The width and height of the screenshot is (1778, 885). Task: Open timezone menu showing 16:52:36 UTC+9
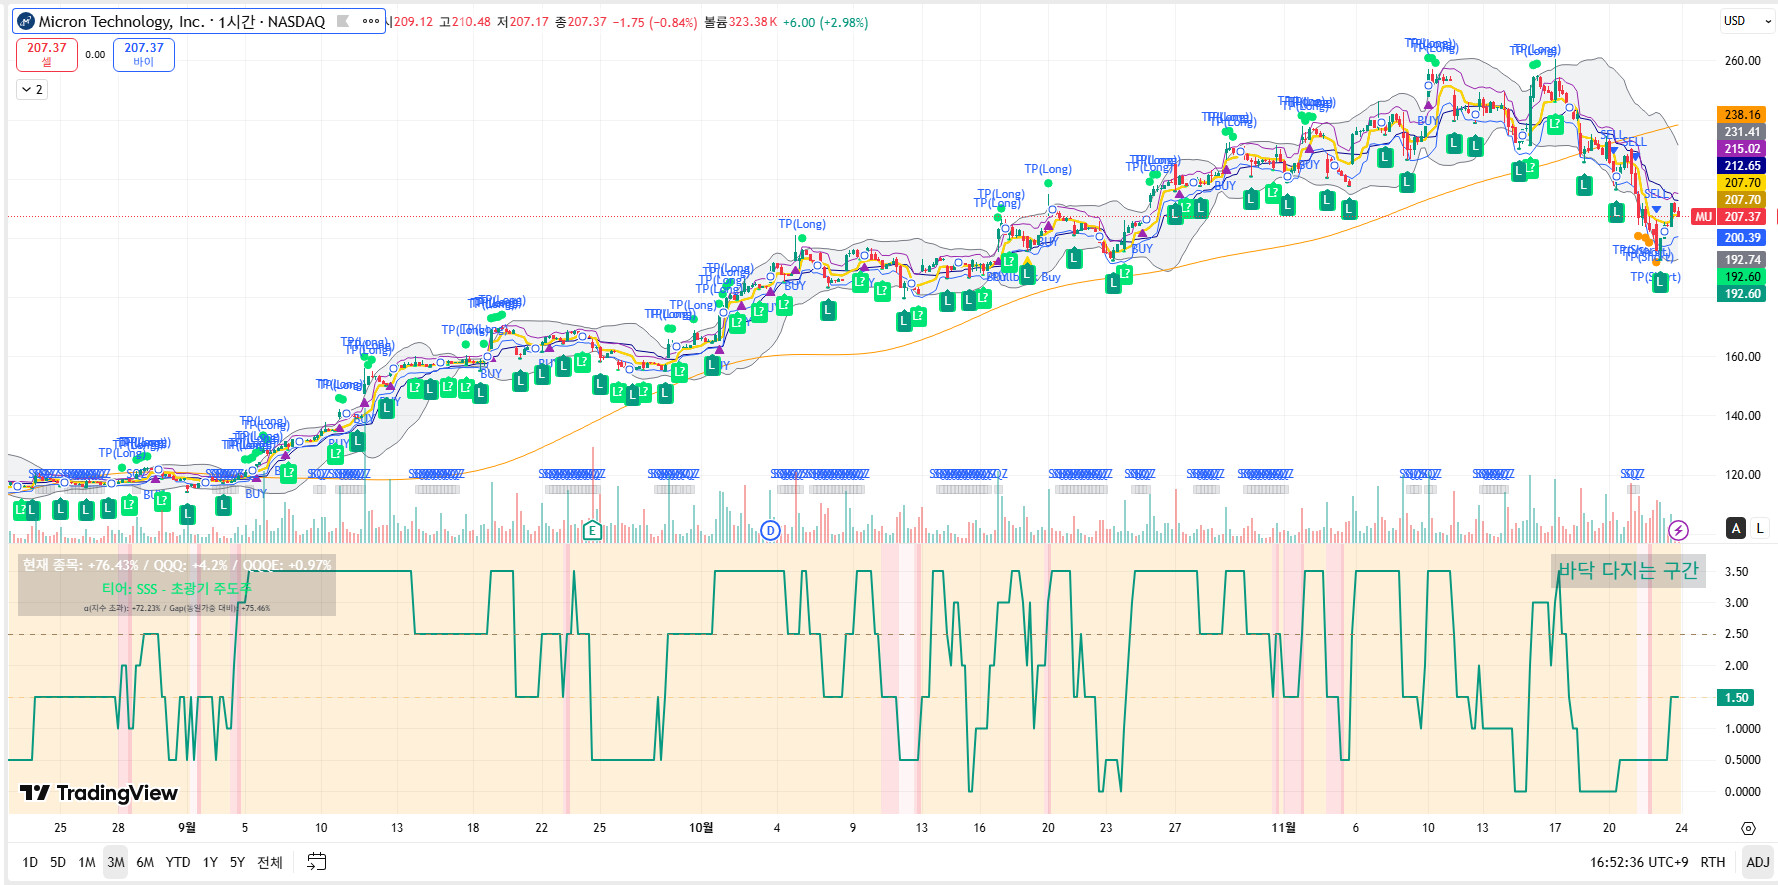click(x=1638, y=862)
